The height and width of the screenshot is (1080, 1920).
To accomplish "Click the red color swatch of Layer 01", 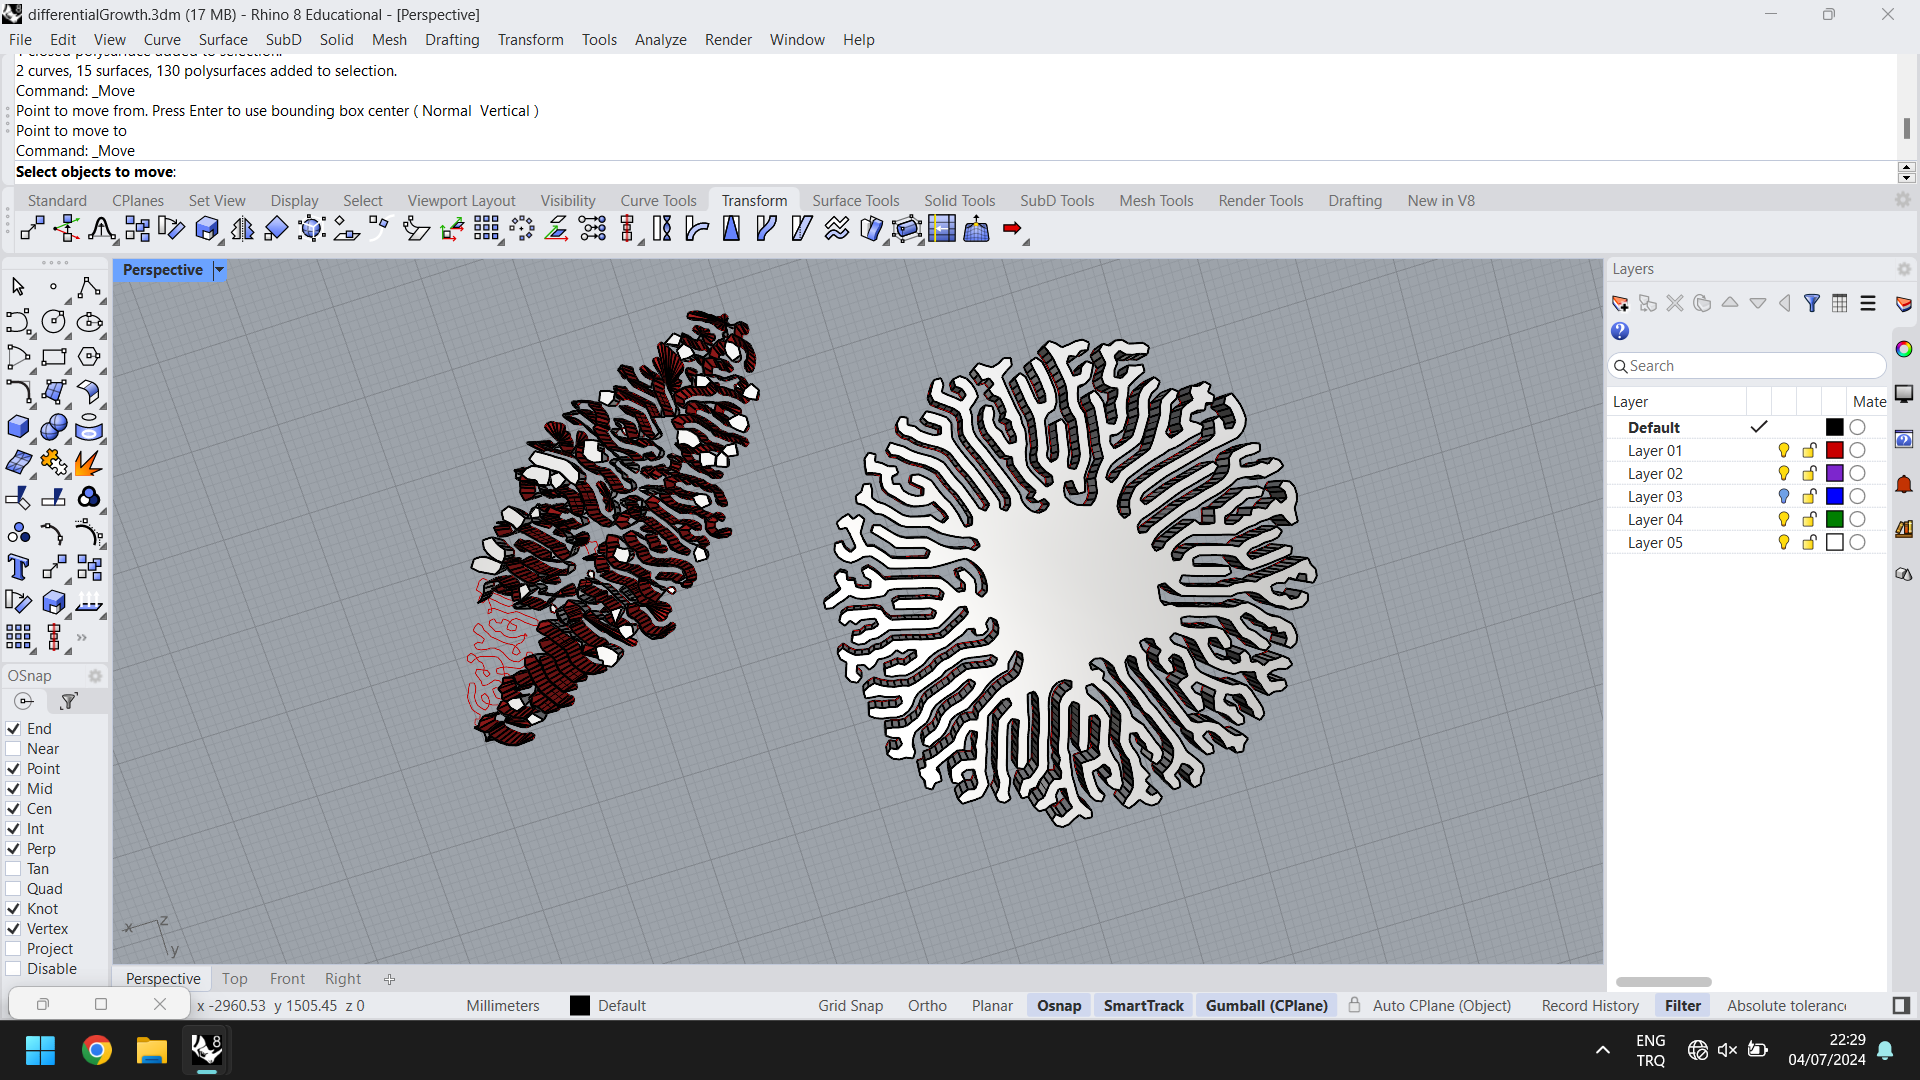I will 1834,451.
